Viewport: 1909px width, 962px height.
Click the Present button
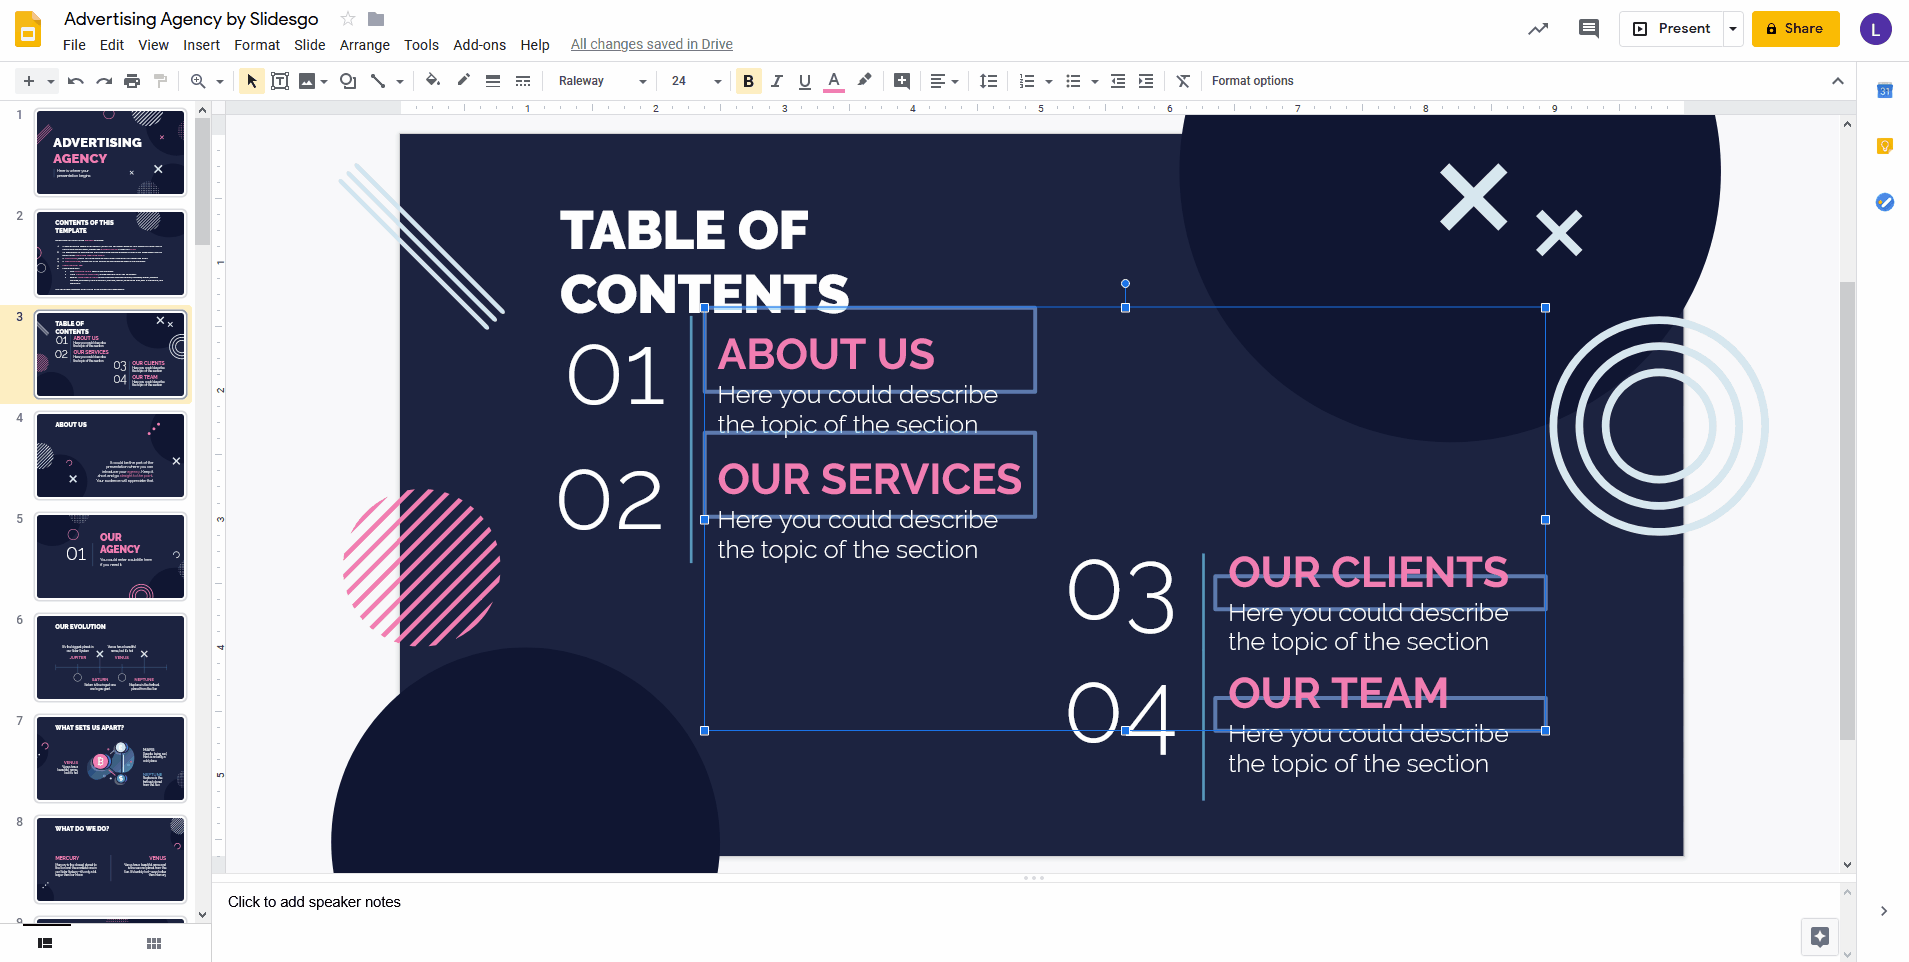(x=1671, y=29)
